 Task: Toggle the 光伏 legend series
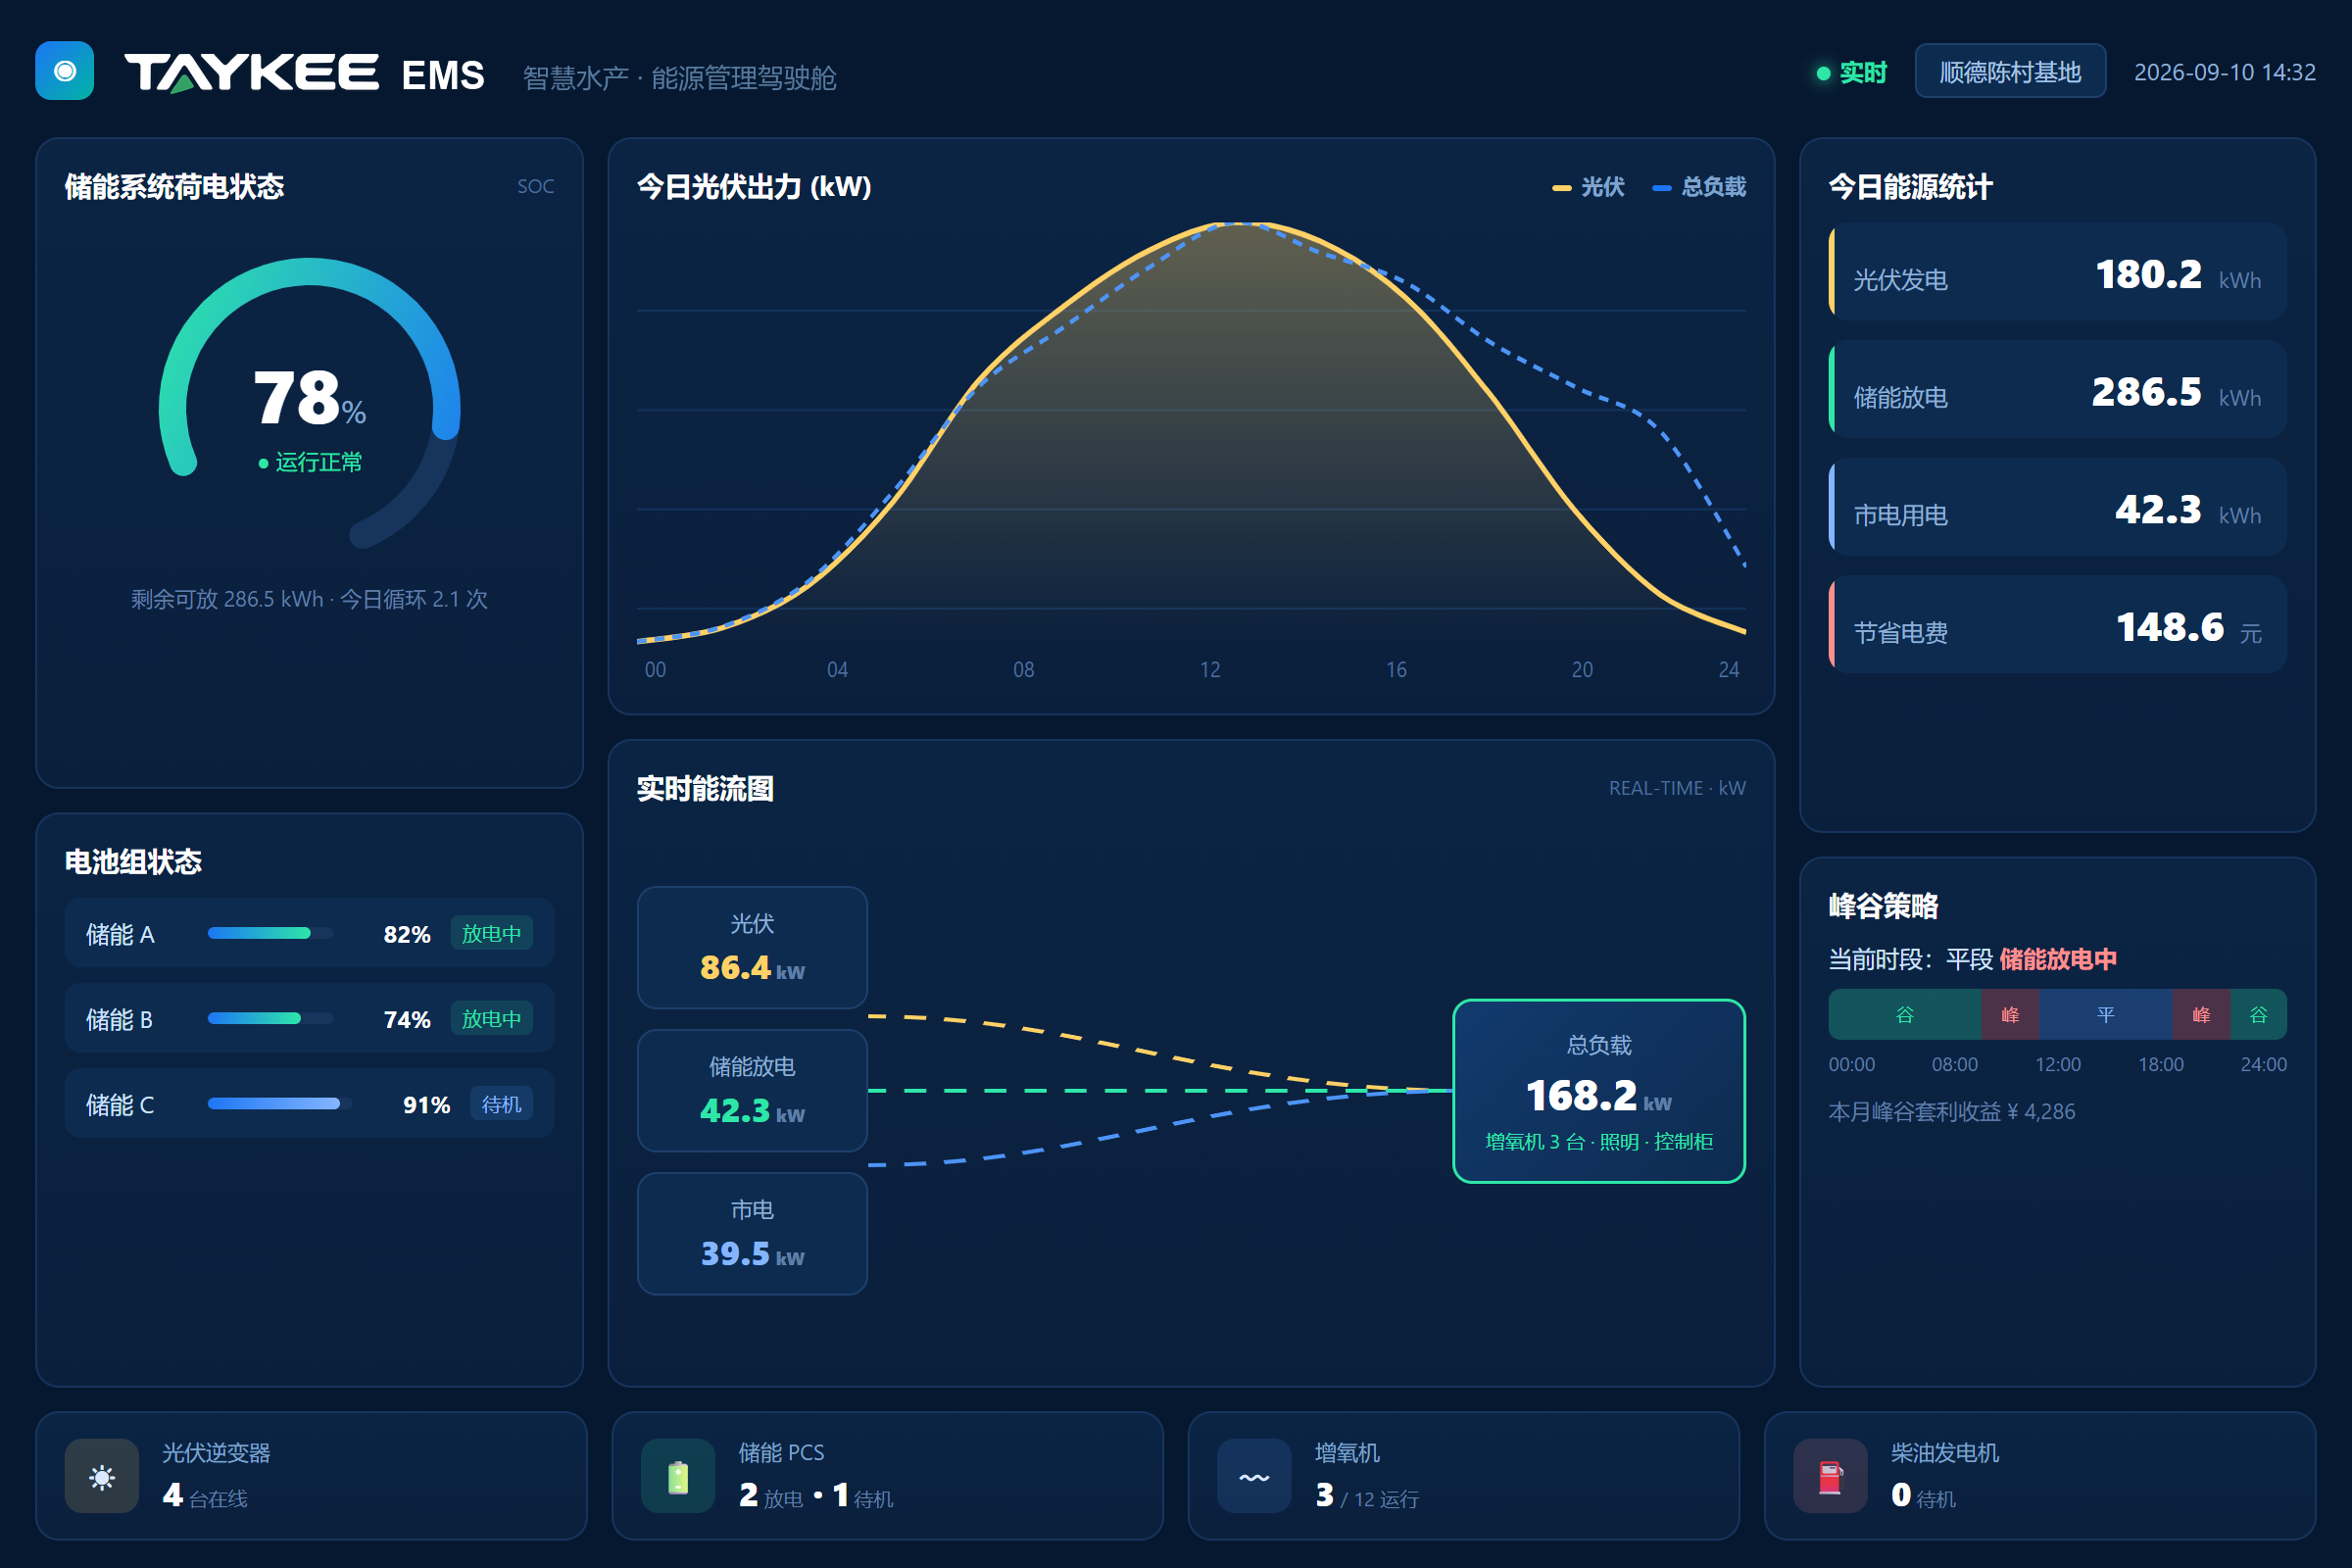click(x=1588, y=187)
